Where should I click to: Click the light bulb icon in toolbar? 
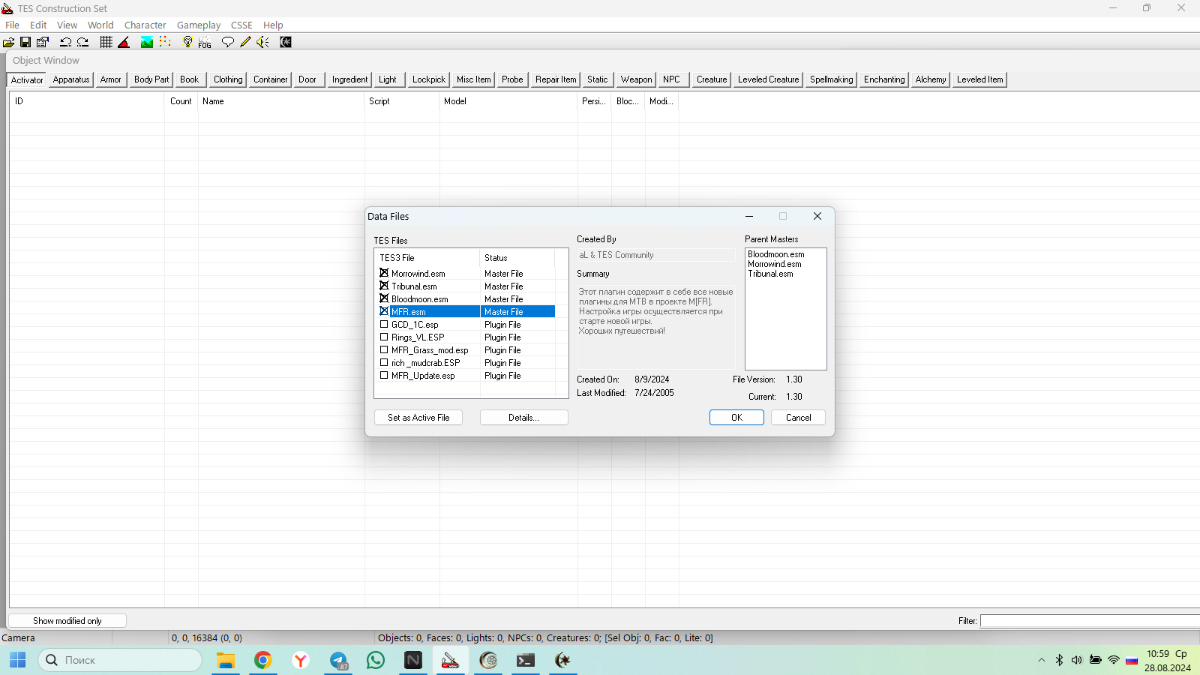coord(187,42)
